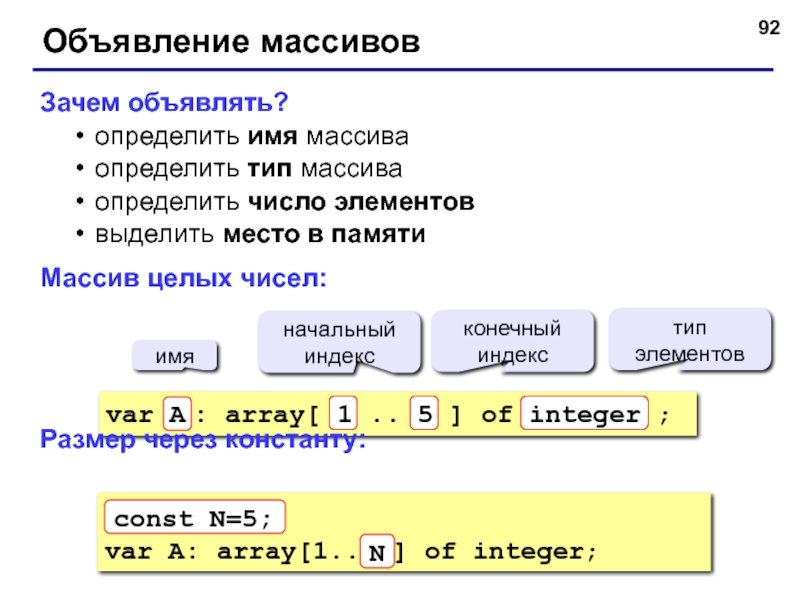The width and height of the screenshot is (800, 600).
Task: Click the boxed 'const N=5;' line
Action: (194, 517)
